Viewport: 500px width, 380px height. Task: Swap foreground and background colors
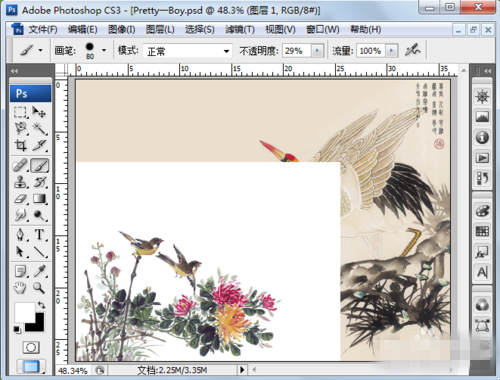(x=41, y=305)
